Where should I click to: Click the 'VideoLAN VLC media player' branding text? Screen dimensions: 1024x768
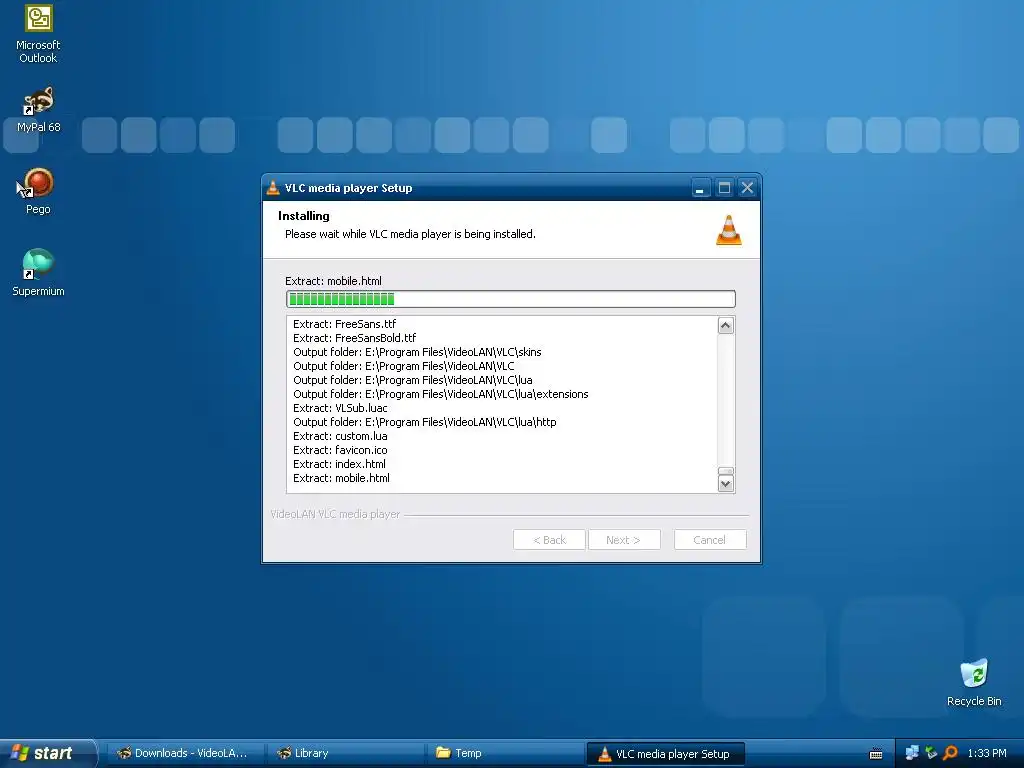point(335,514)
